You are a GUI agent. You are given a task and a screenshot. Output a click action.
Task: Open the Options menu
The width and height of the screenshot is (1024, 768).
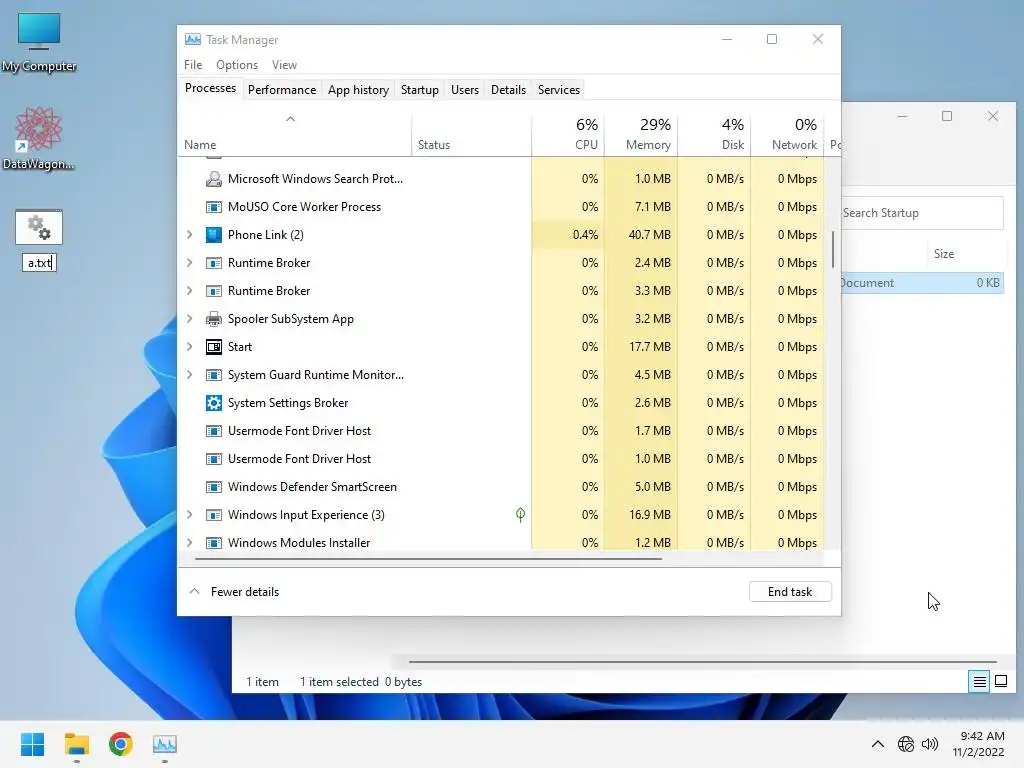point(237,65)
